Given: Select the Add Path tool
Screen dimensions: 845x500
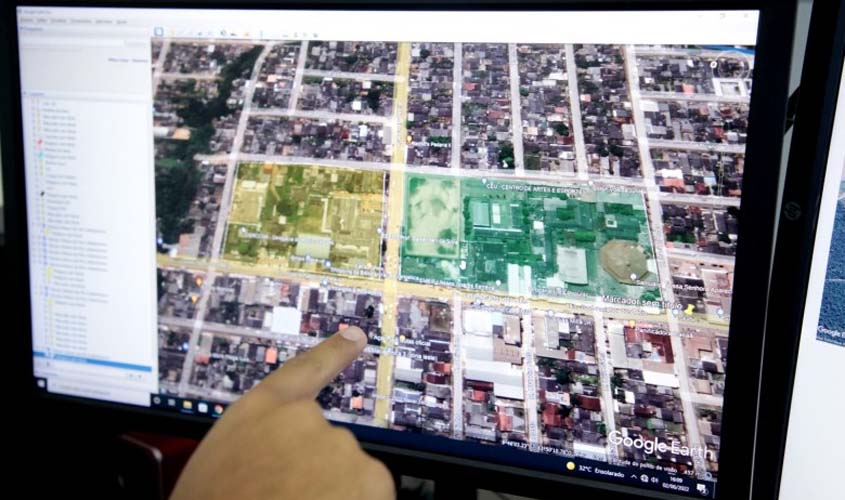Looking at the screenshot, I should (190, 34).
